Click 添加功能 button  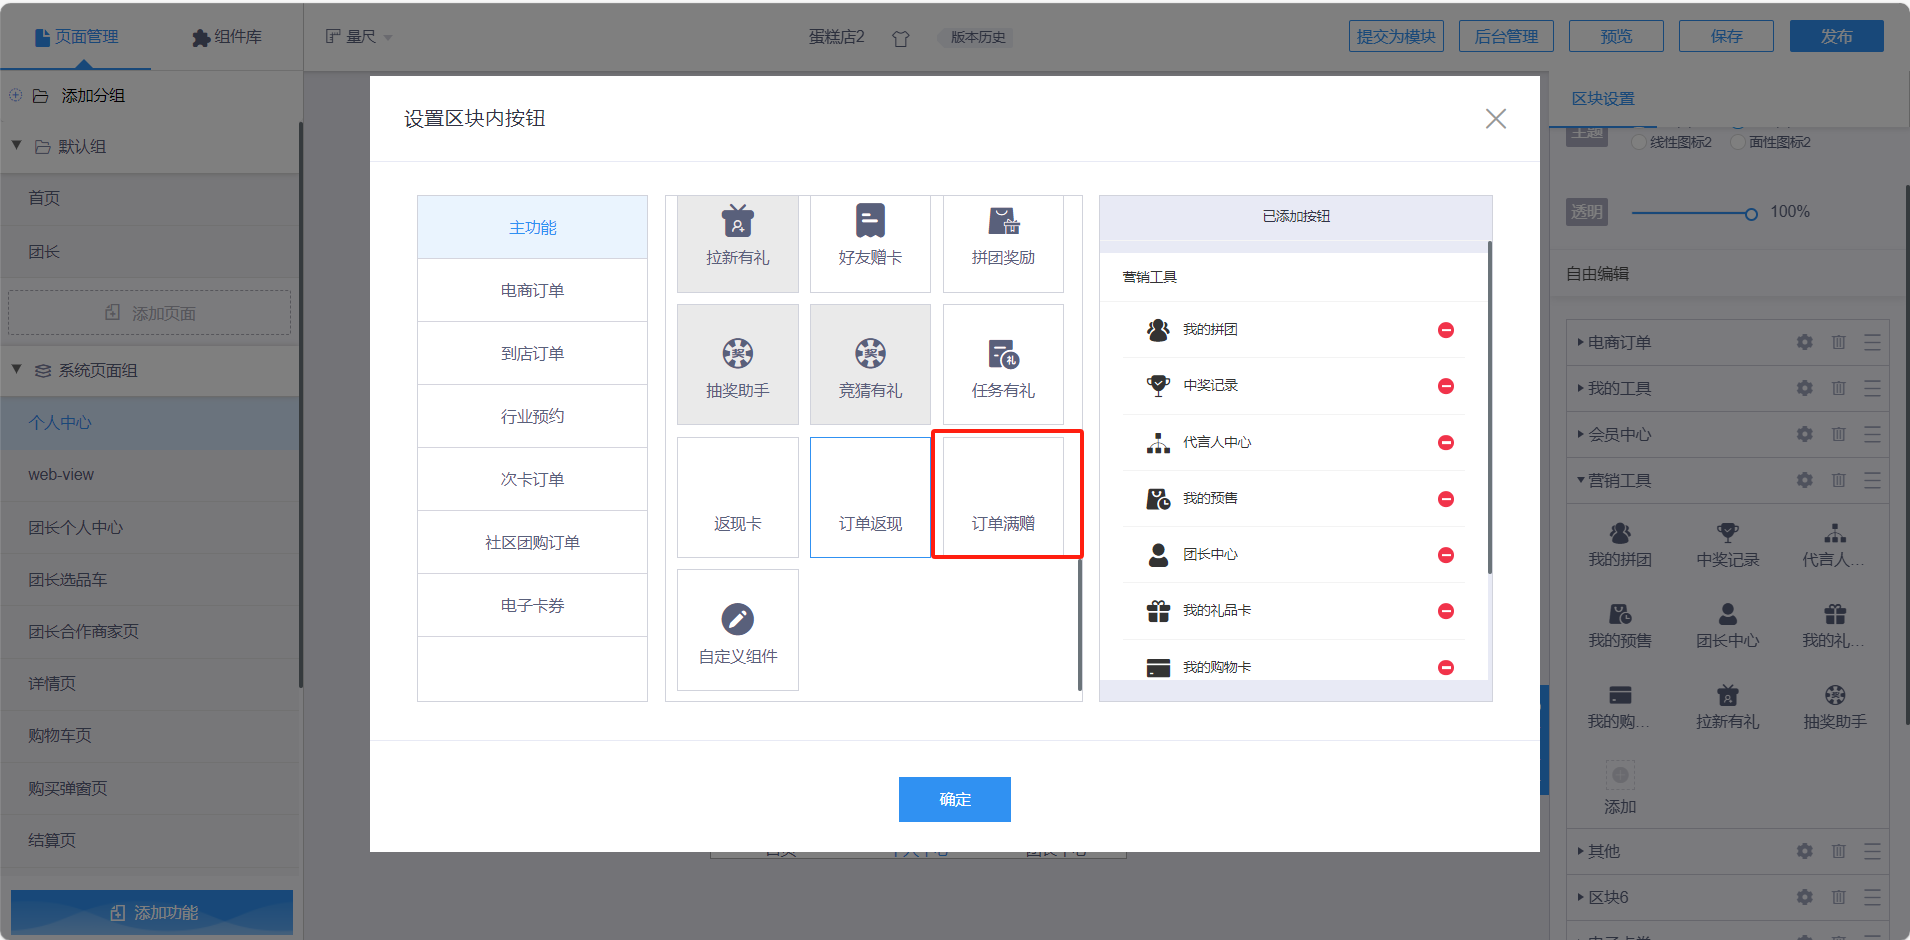click(x=152, y=912)
